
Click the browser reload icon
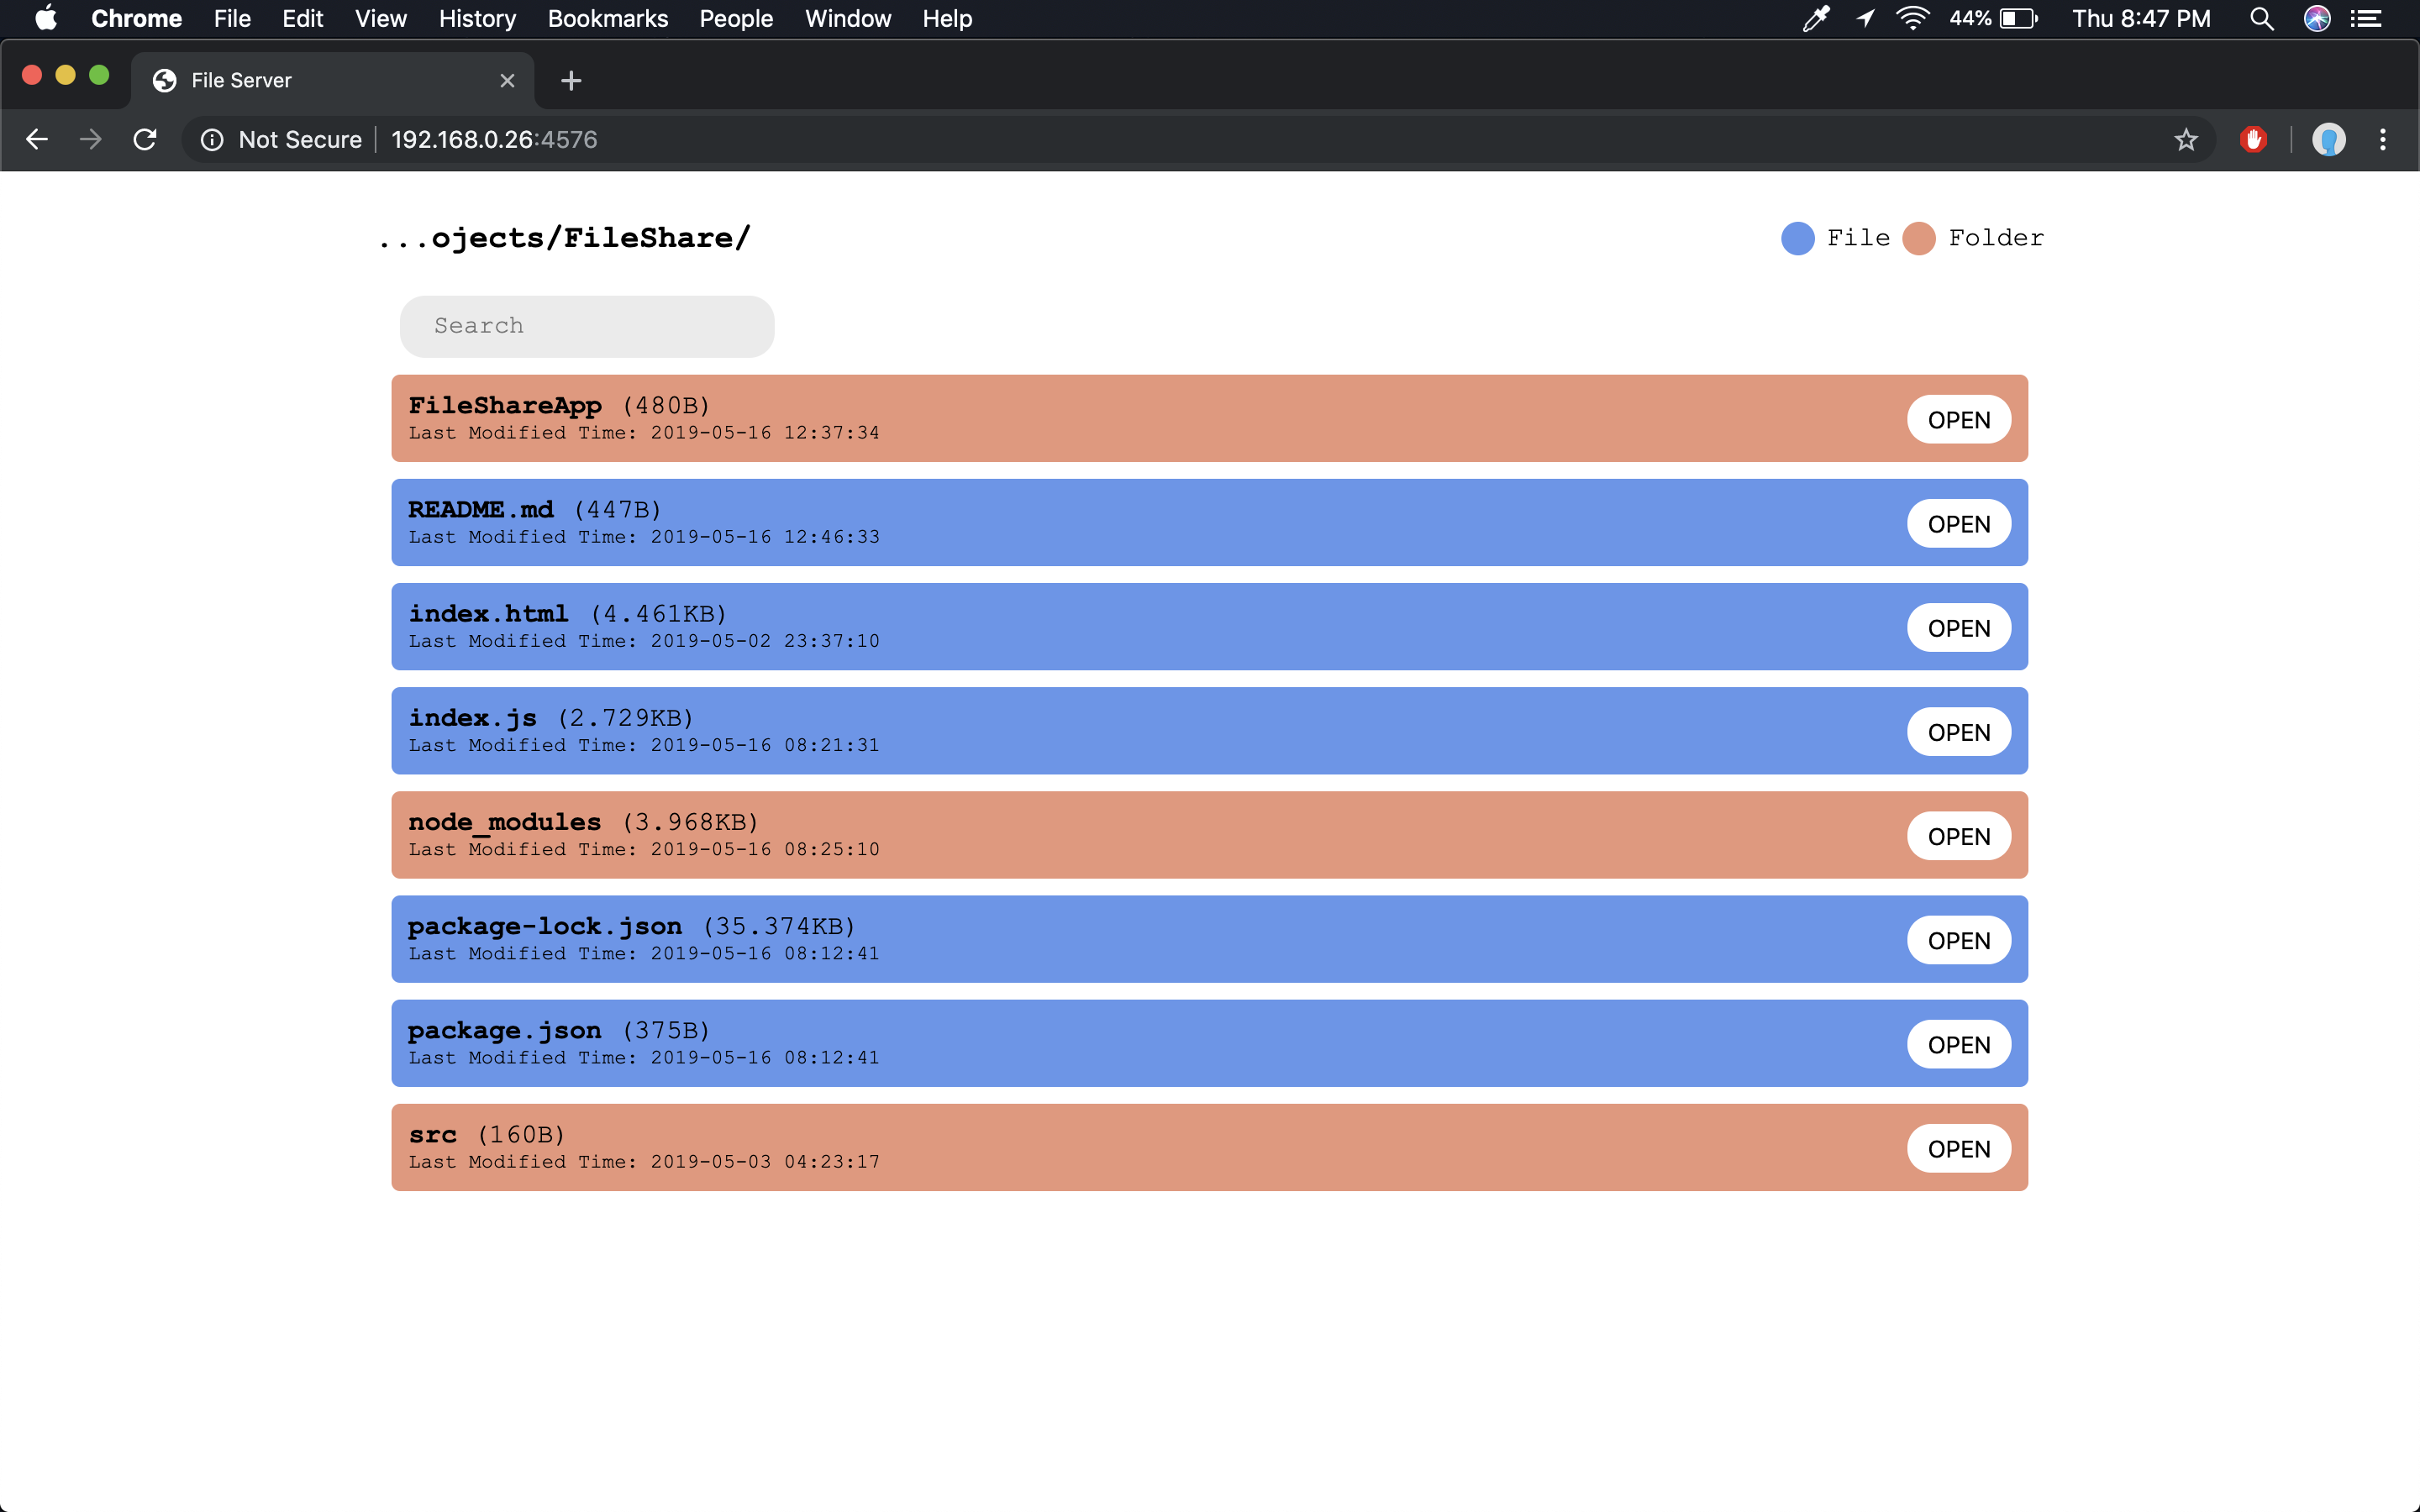(145, 139)
